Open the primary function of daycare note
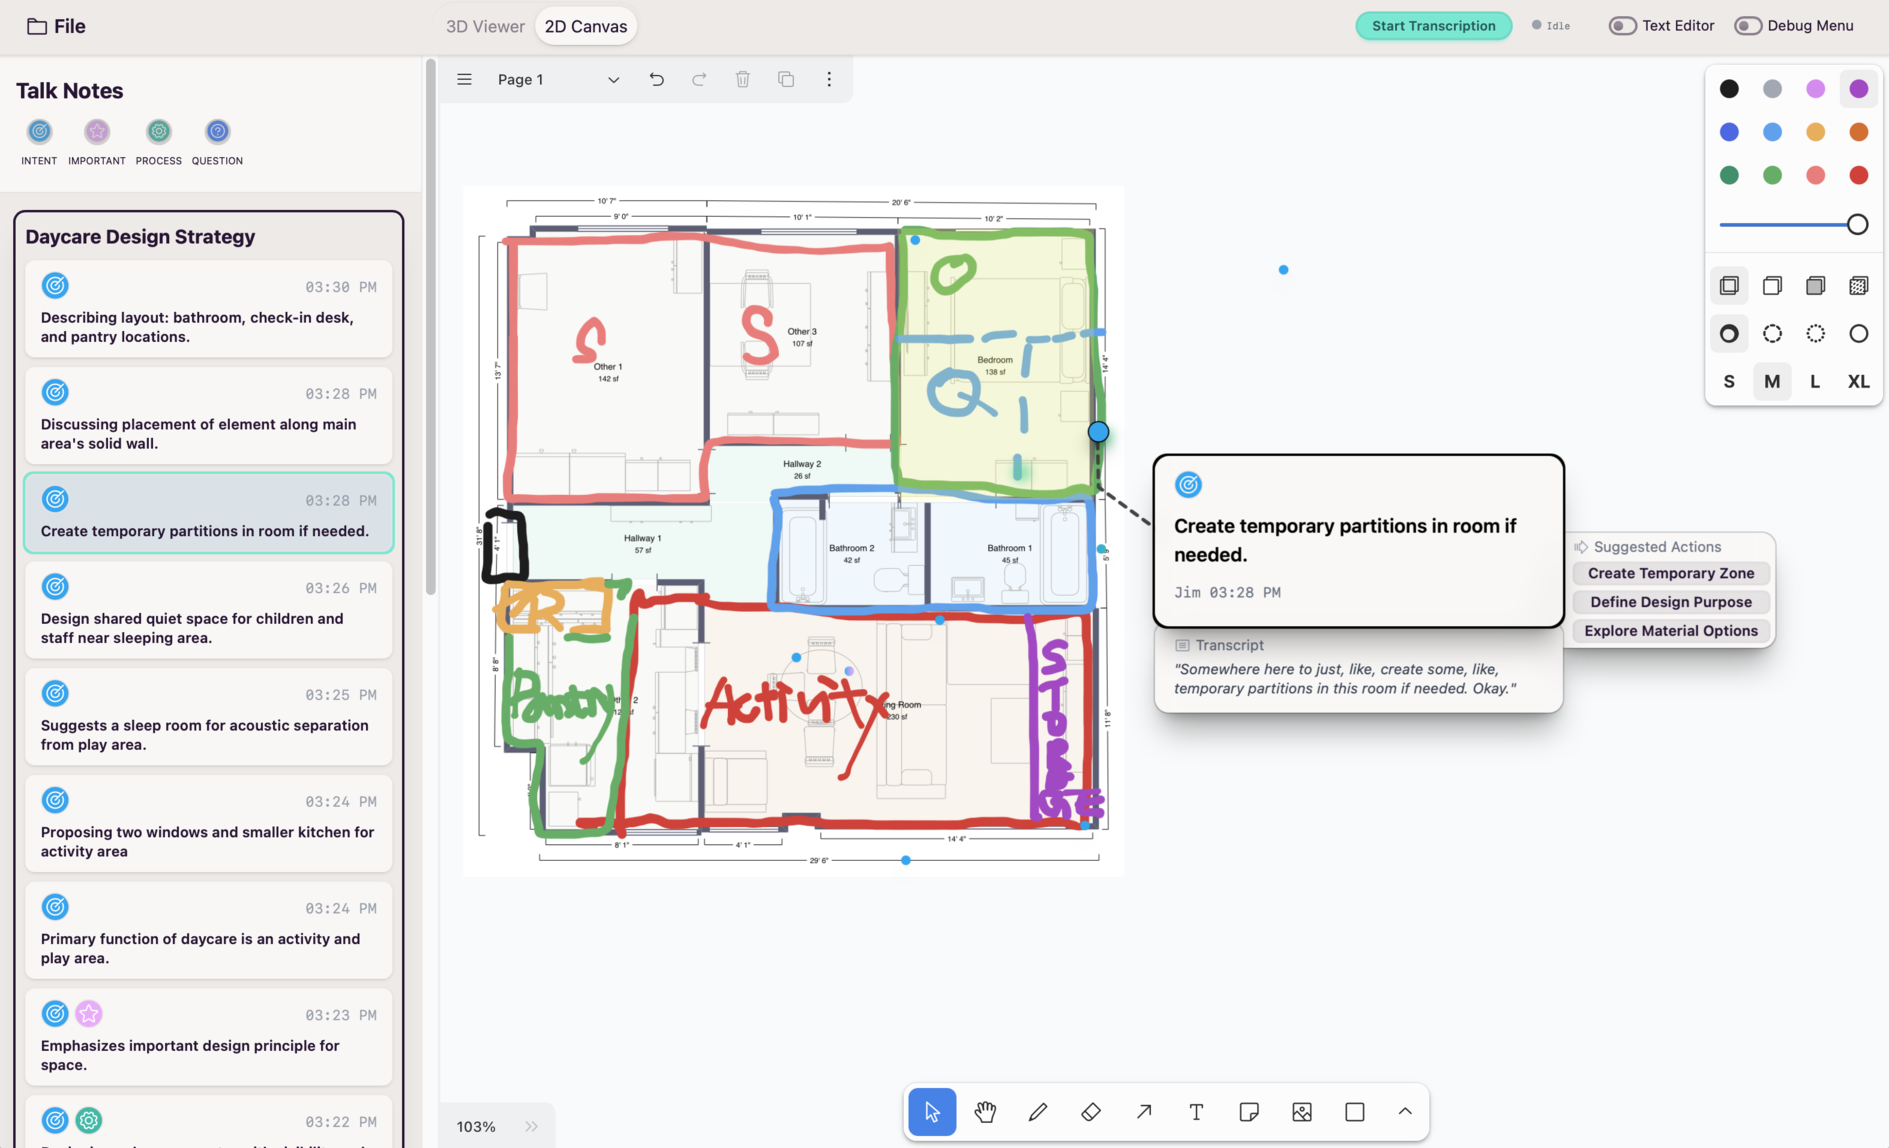Viewport: 1889px width, 1148px height. tap(209, 931)
